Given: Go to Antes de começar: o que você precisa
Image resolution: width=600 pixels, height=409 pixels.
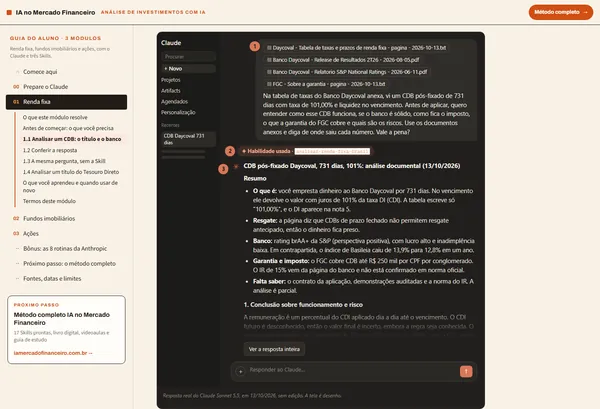Looking at the screenshot, I should click(68, 128).
